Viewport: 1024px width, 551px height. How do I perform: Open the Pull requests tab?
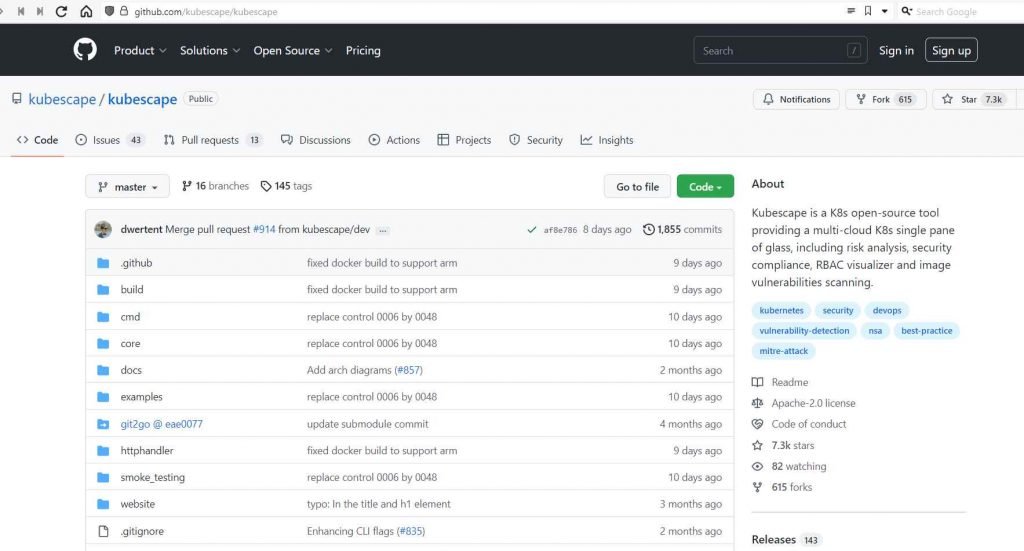[212, 140]
